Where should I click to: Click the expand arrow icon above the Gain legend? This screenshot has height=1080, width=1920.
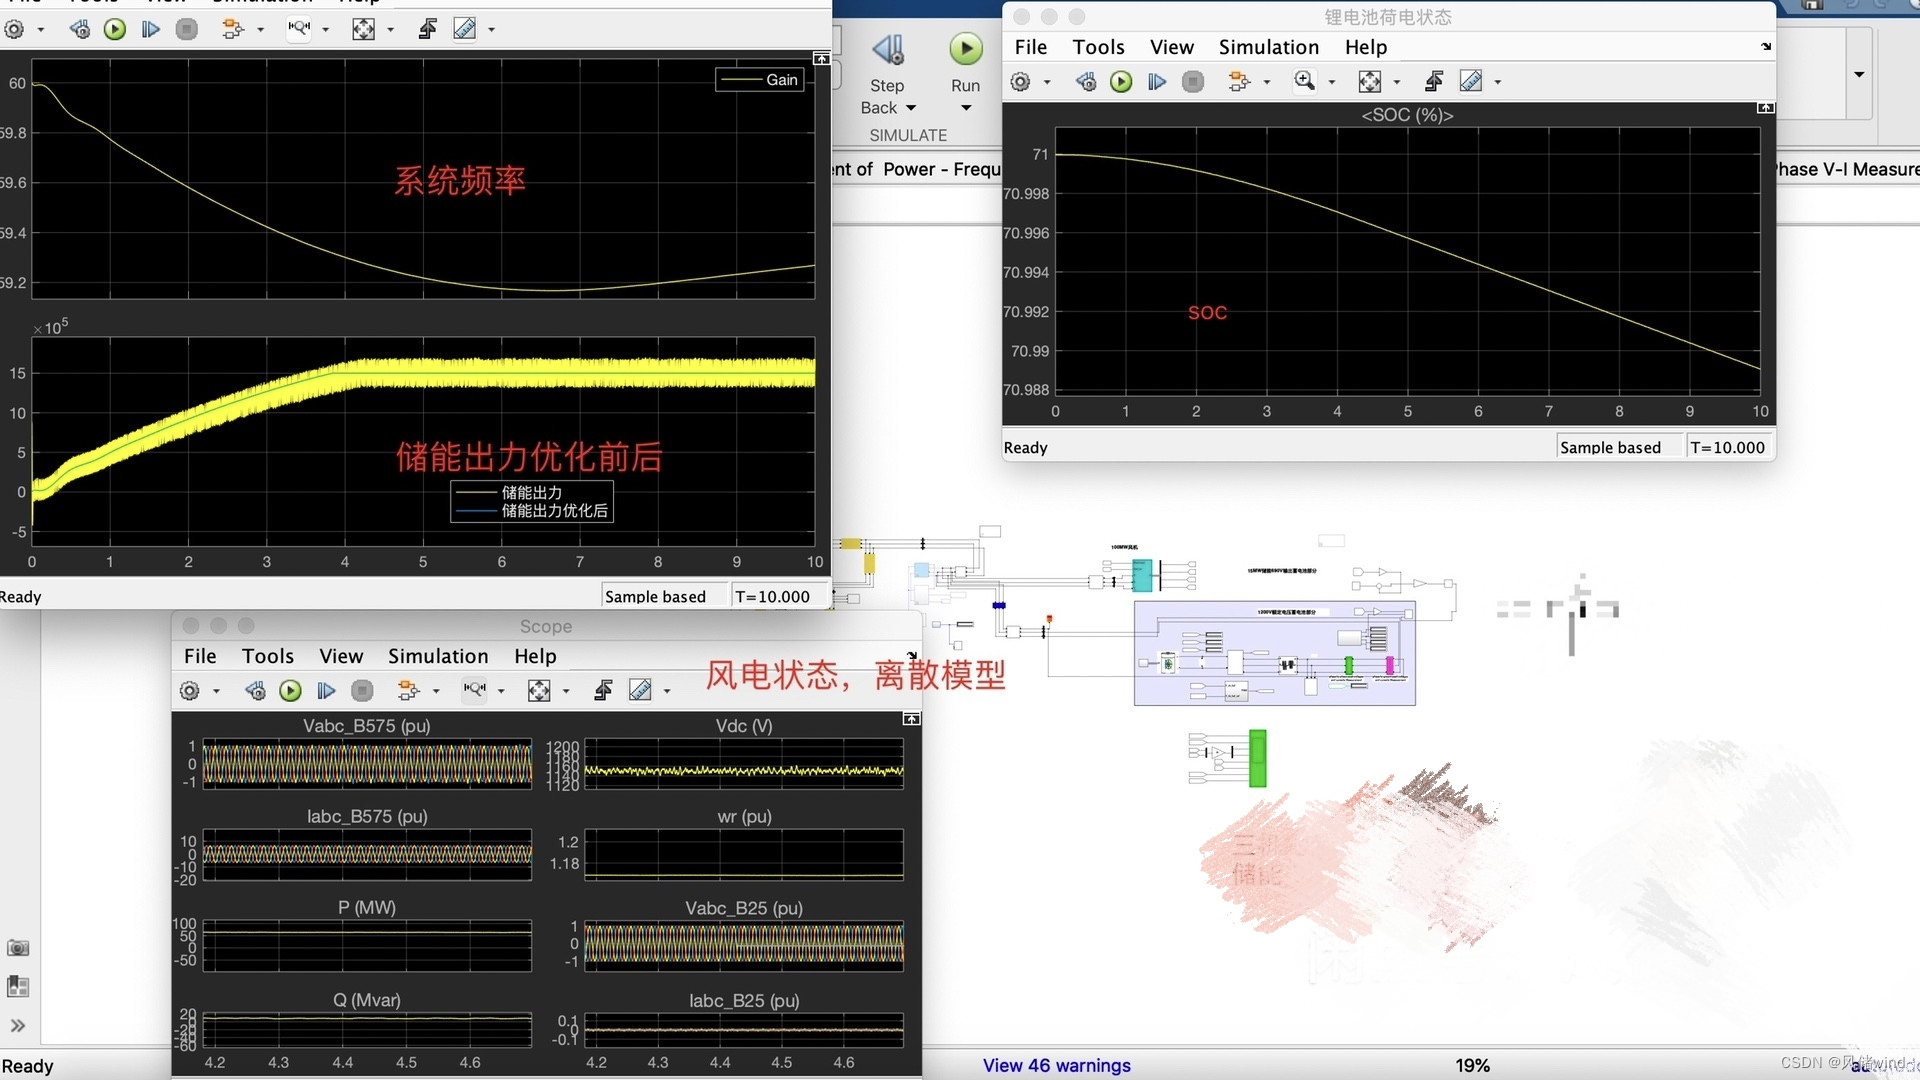(x=821, y=58)
